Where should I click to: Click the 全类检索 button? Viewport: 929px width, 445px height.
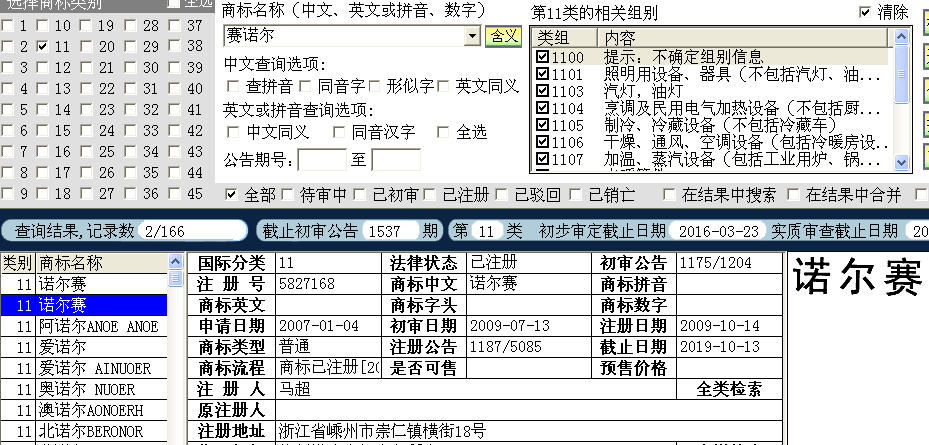729,389
